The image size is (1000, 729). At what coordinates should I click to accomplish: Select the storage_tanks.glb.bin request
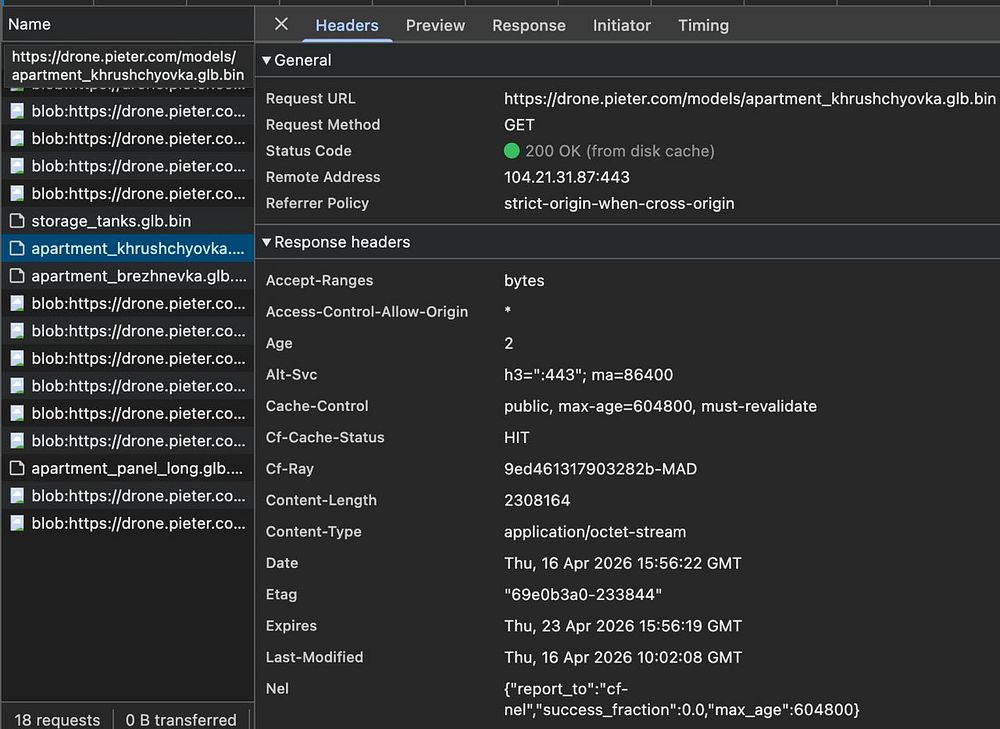click(x=111, y=221)
